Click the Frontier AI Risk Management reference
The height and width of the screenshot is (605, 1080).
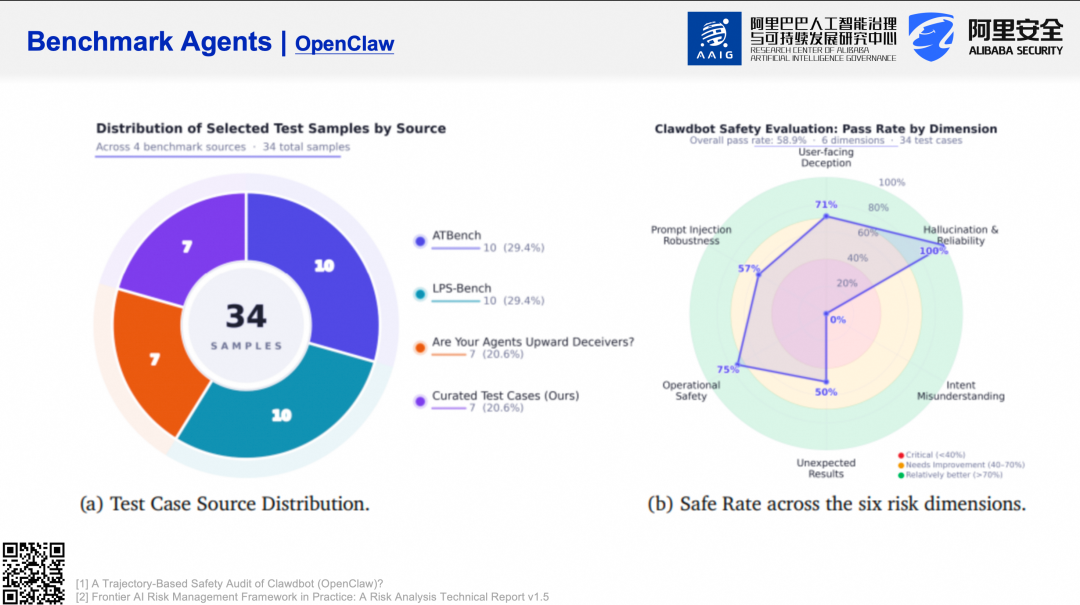[312, 597]
